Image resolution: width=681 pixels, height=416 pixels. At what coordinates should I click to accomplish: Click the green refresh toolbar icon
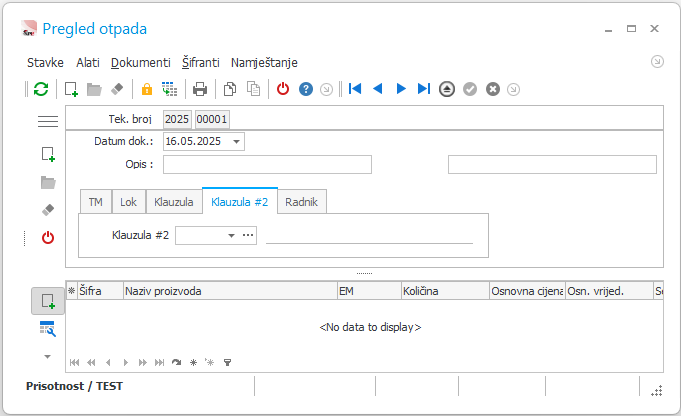(41, 89)
